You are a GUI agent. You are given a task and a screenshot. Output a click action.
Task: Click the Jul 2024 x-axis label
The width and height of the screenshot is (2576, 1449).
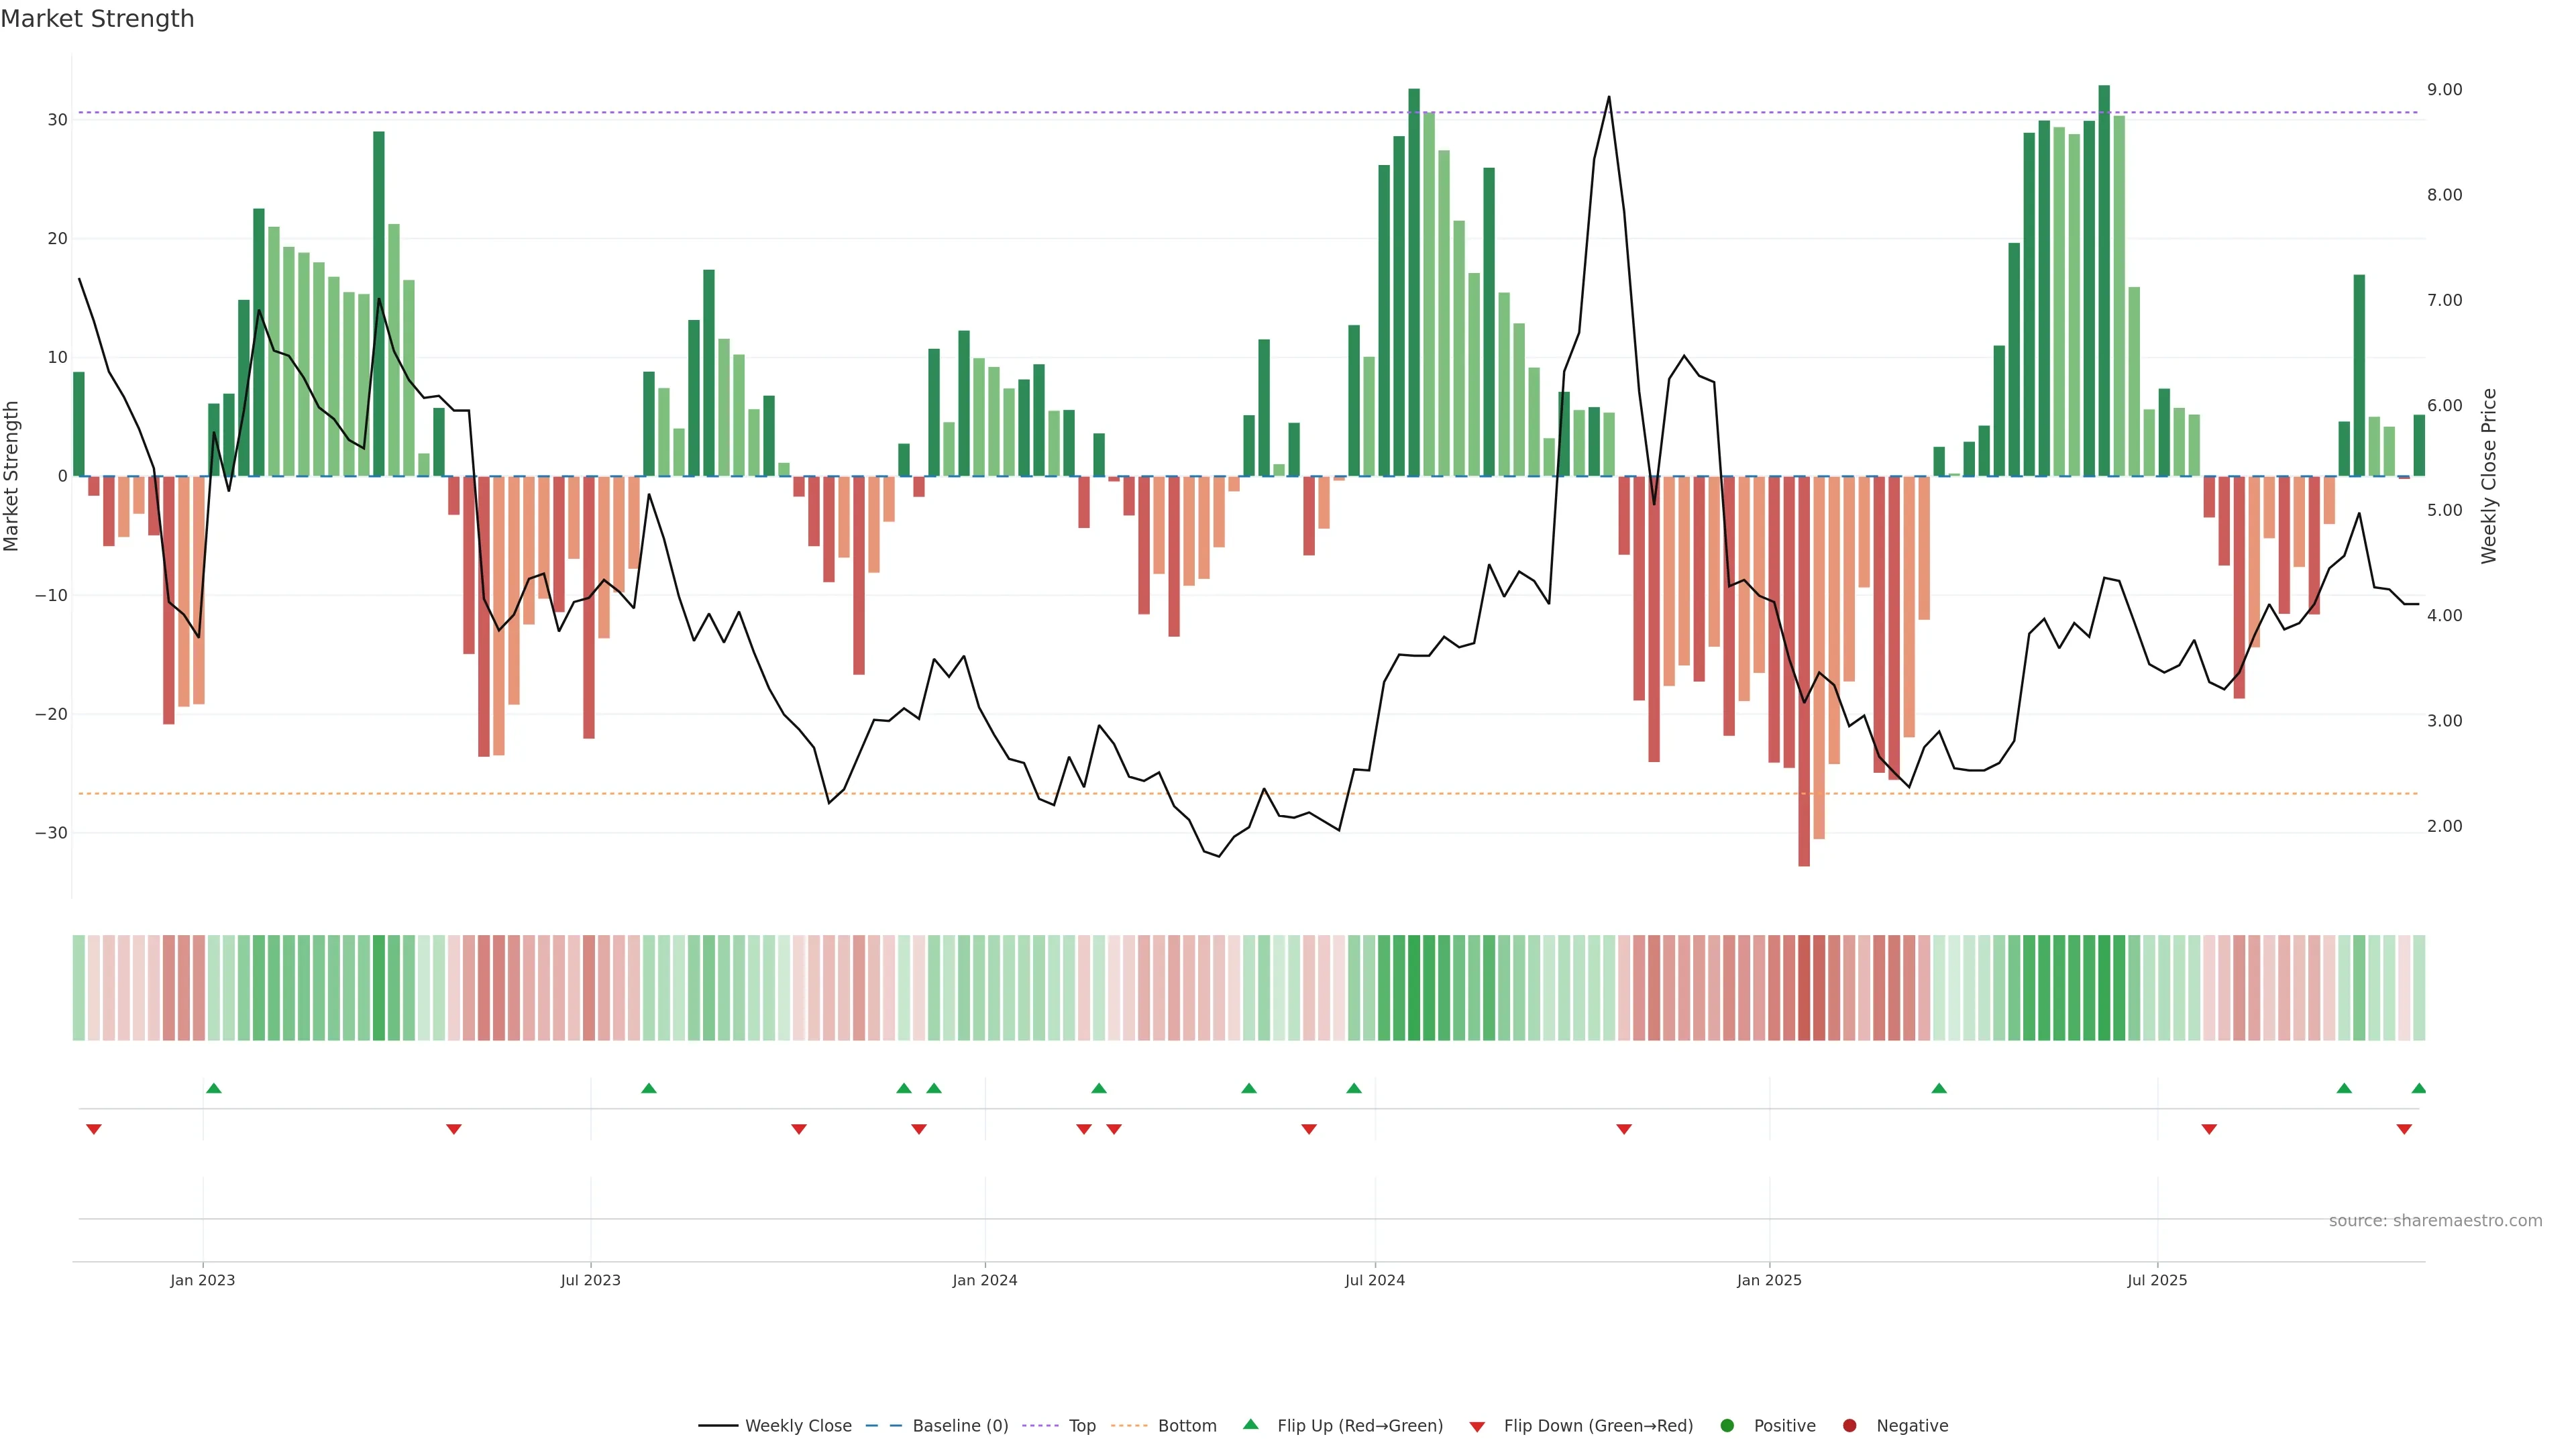tap(1374, 1280)
